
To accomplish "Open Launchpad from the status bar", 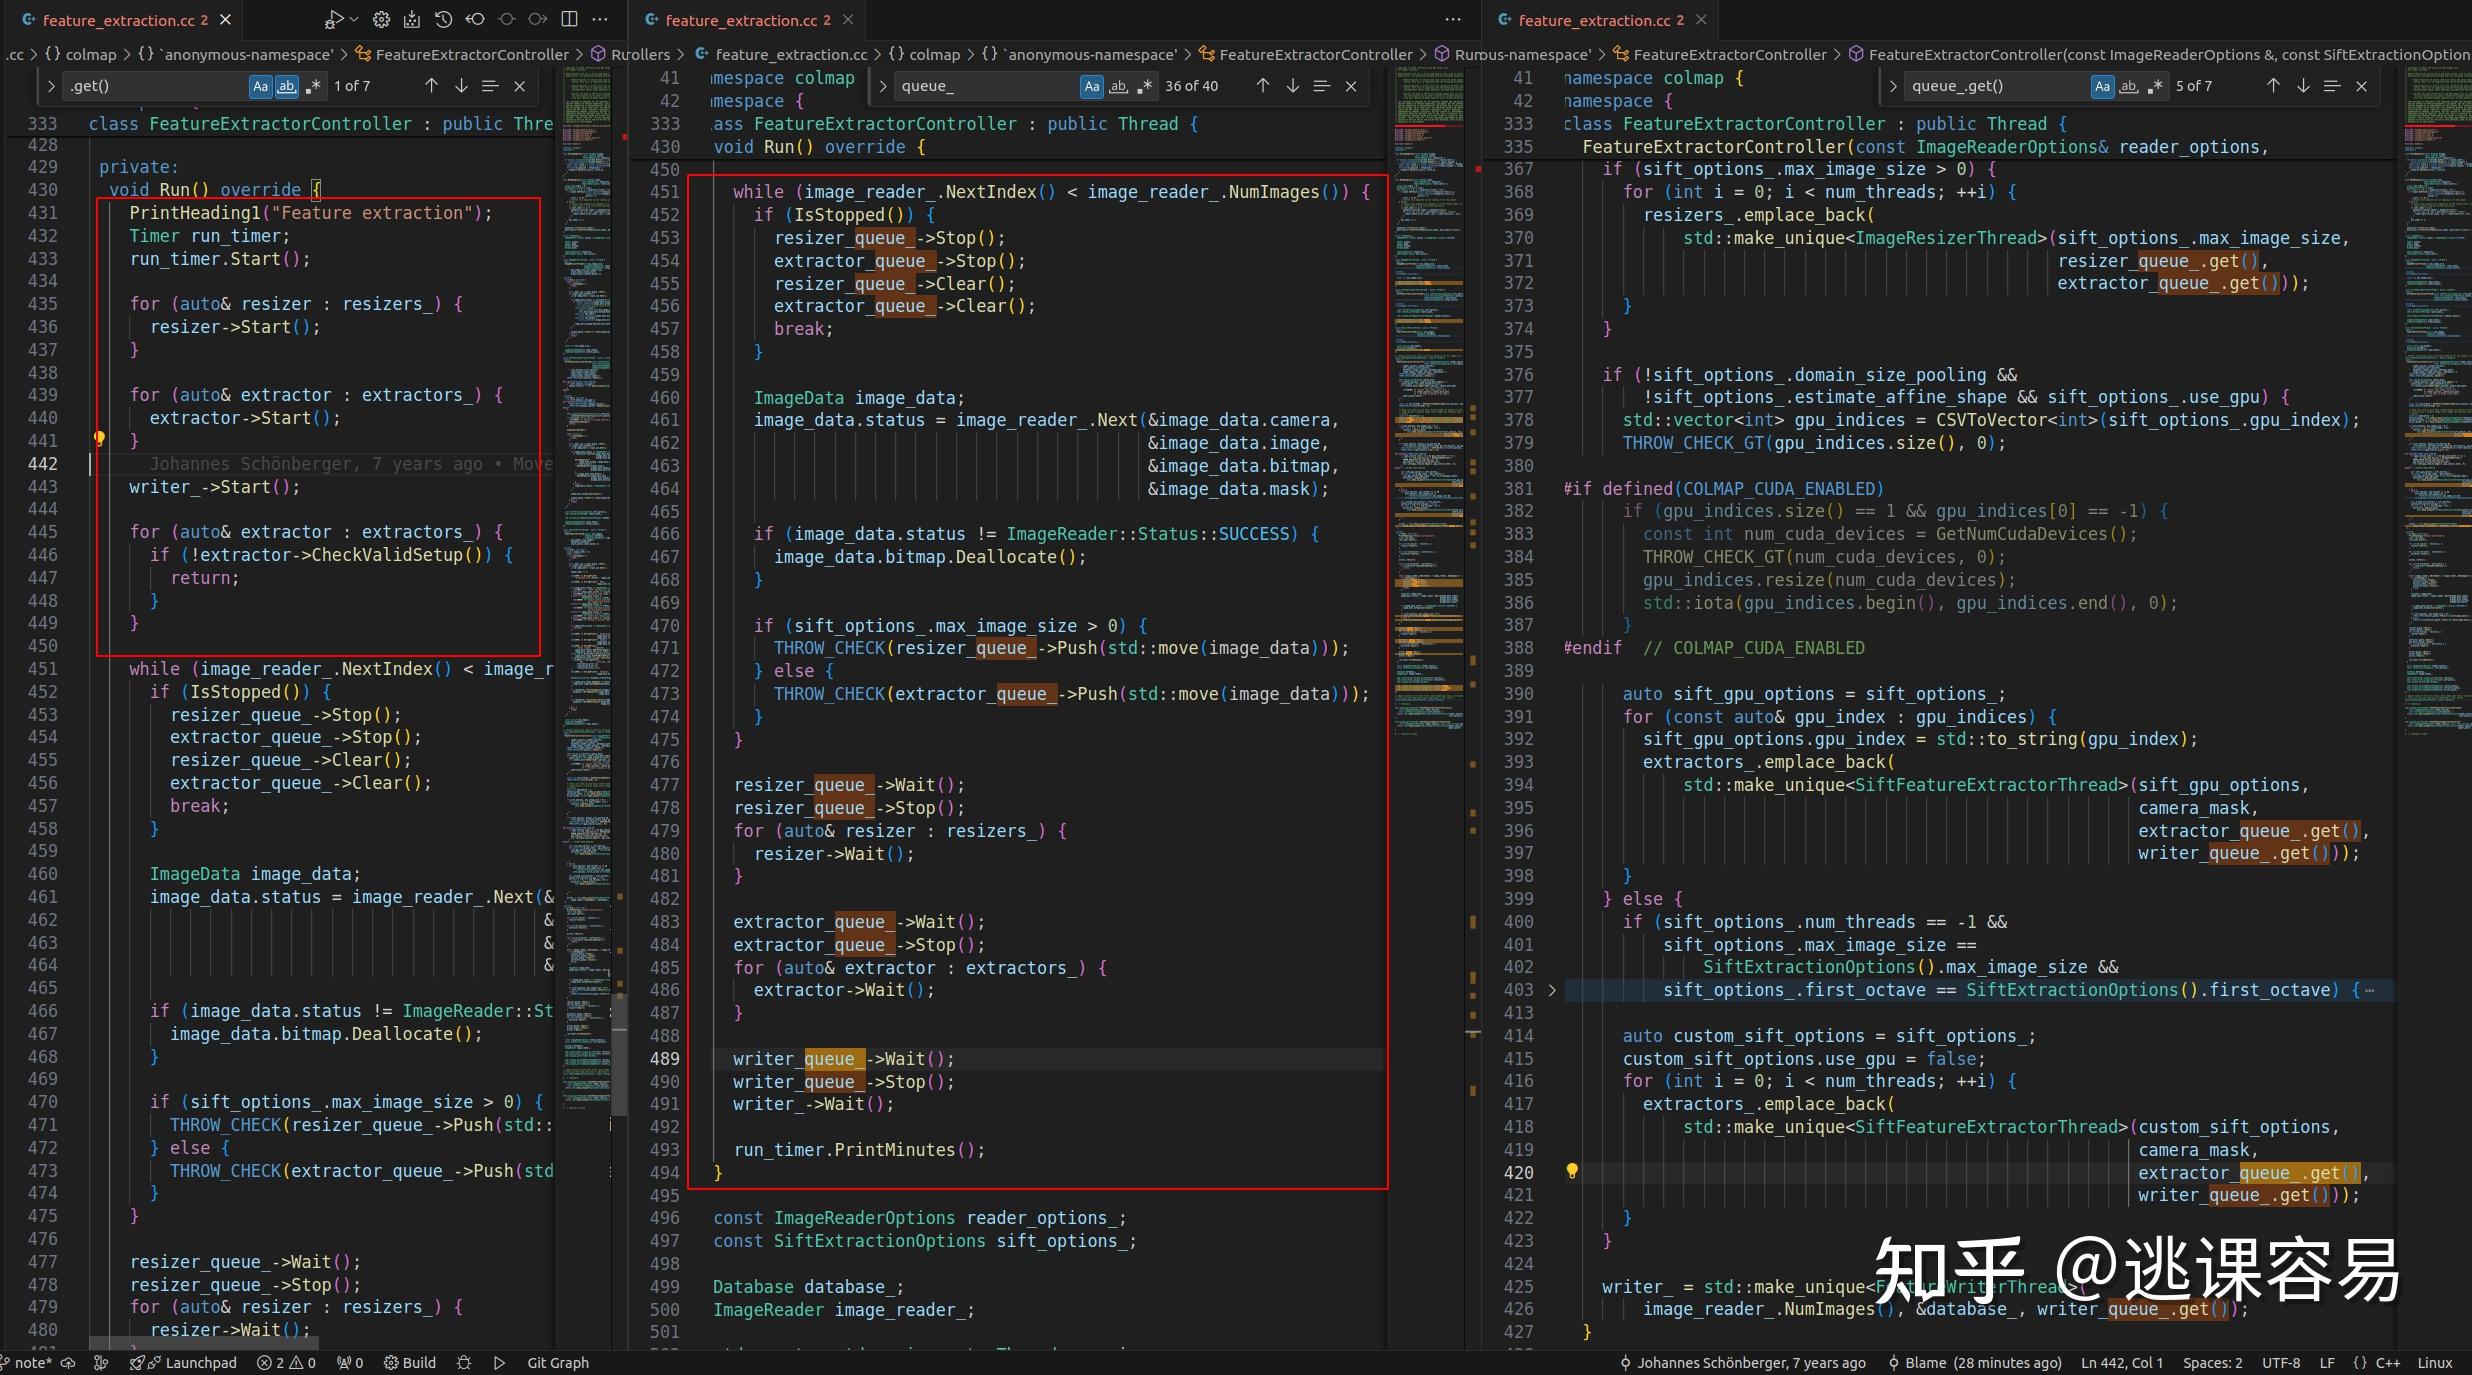I will pyautogui.click(x=201, y=1362).
